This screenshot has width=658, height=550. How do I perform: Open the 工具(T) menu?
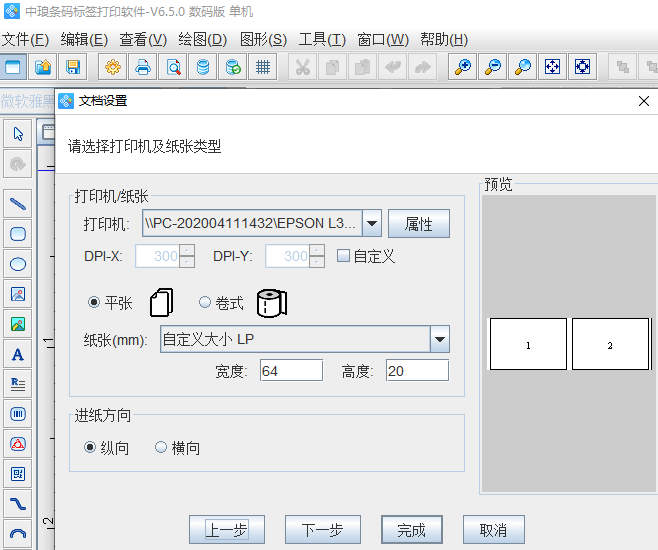point(322,40)
